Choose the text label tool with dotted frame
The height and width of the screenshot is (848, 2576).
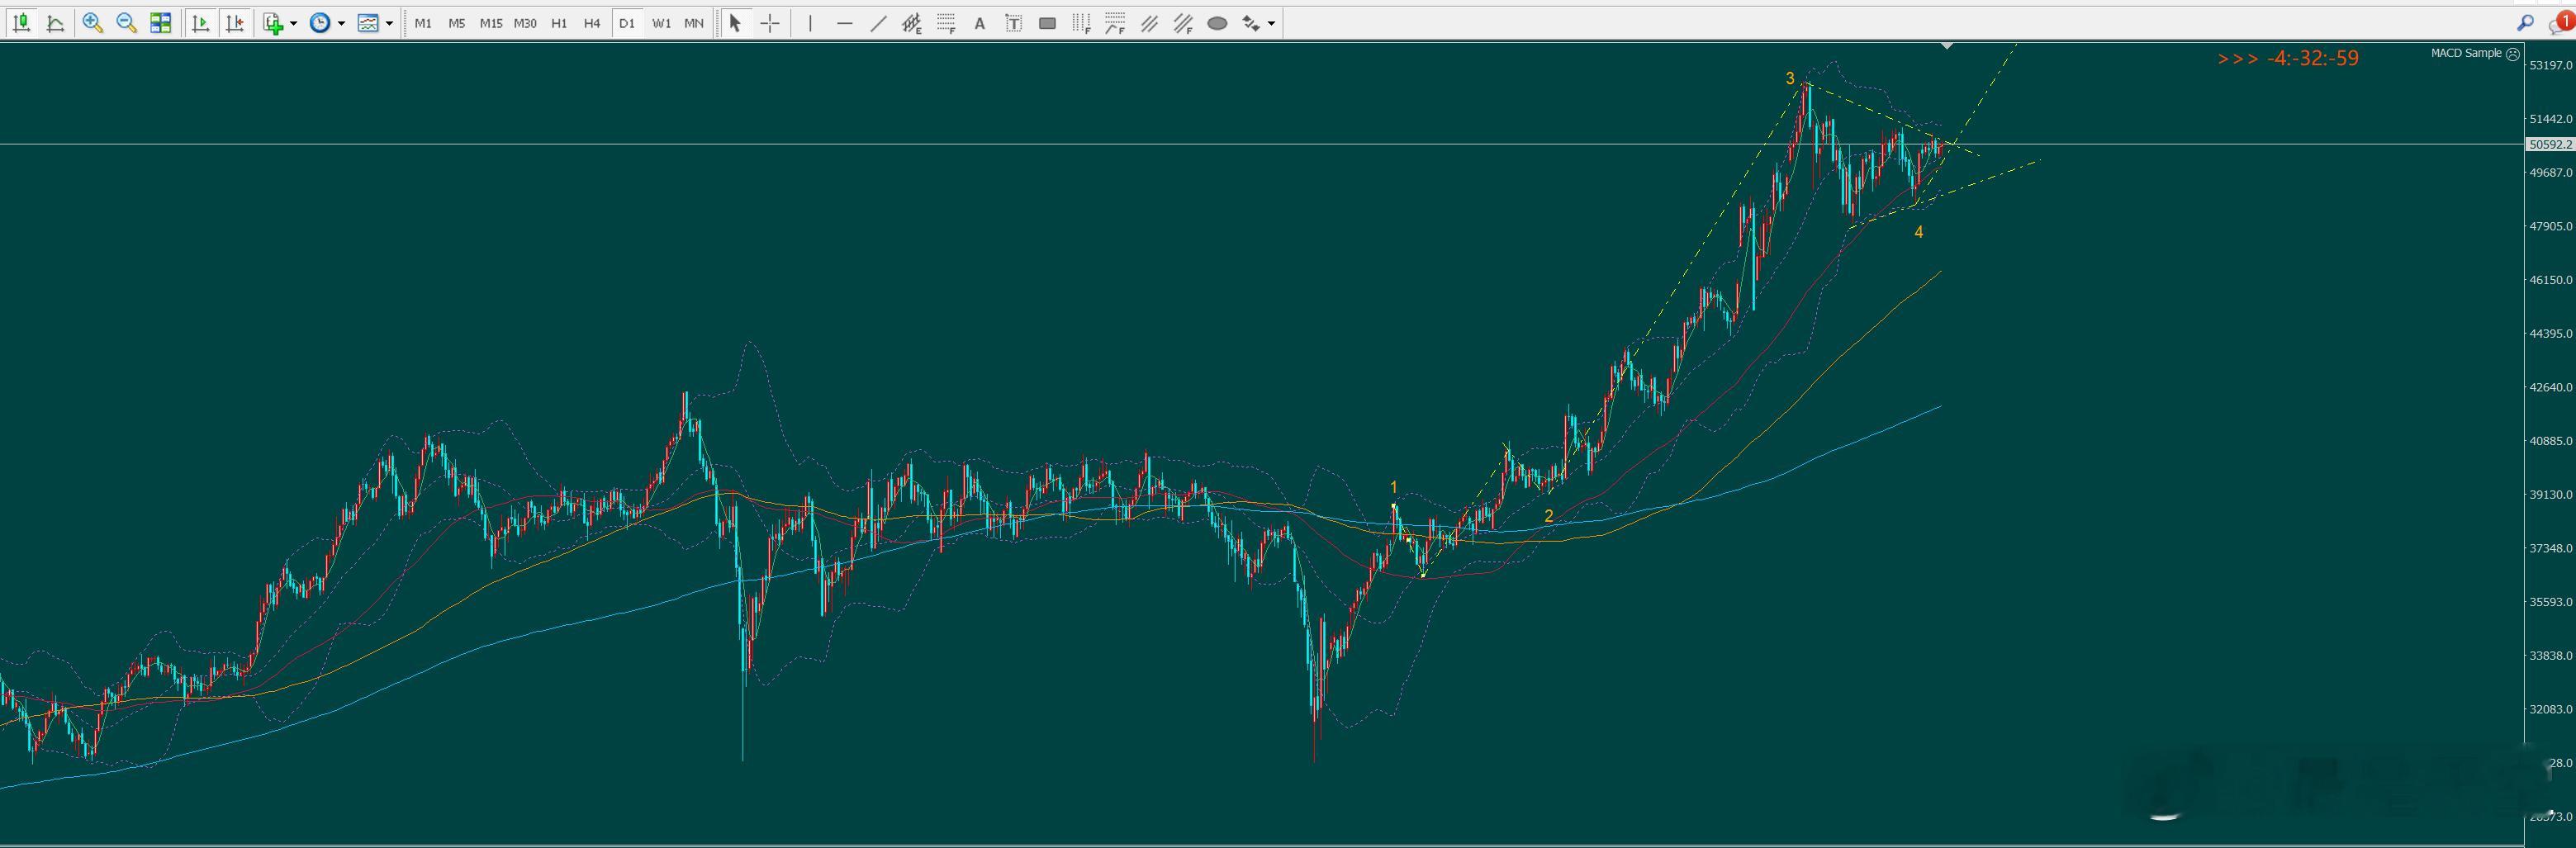(x=1014, y=23)
